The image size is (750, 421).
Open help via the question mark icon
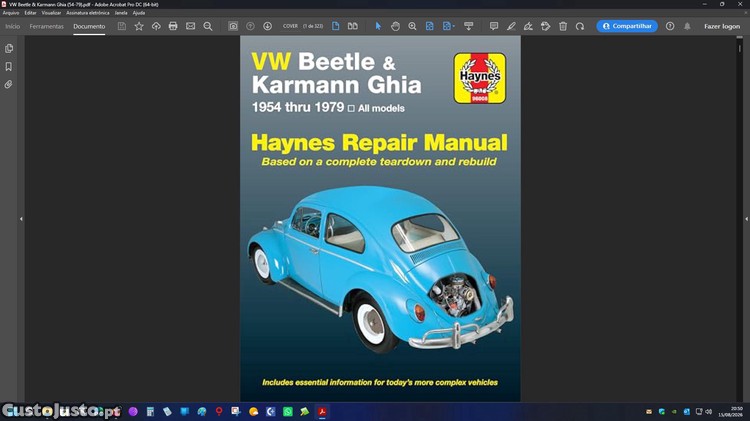670,26
